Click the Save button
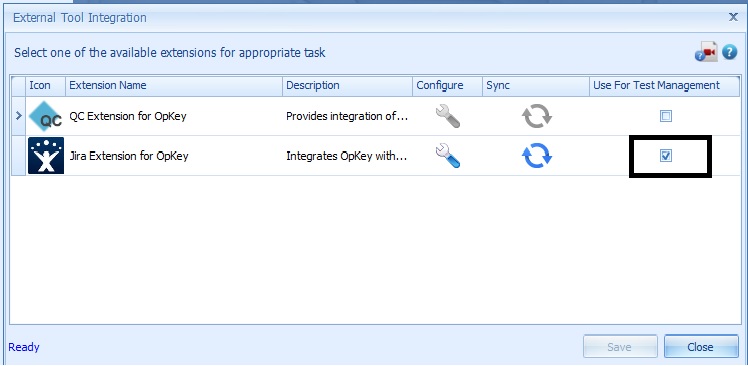Image resolution: width=748 pixels, height=366 pixels. 620,347
